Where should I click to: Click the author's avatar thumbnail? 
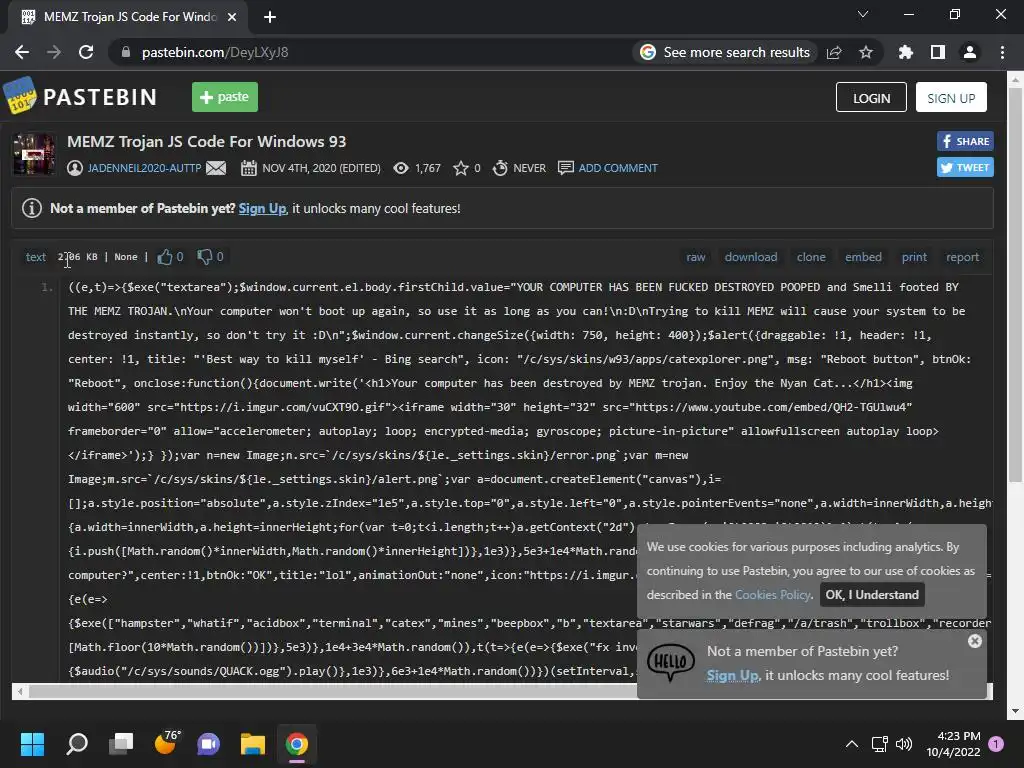coord(34,154)
